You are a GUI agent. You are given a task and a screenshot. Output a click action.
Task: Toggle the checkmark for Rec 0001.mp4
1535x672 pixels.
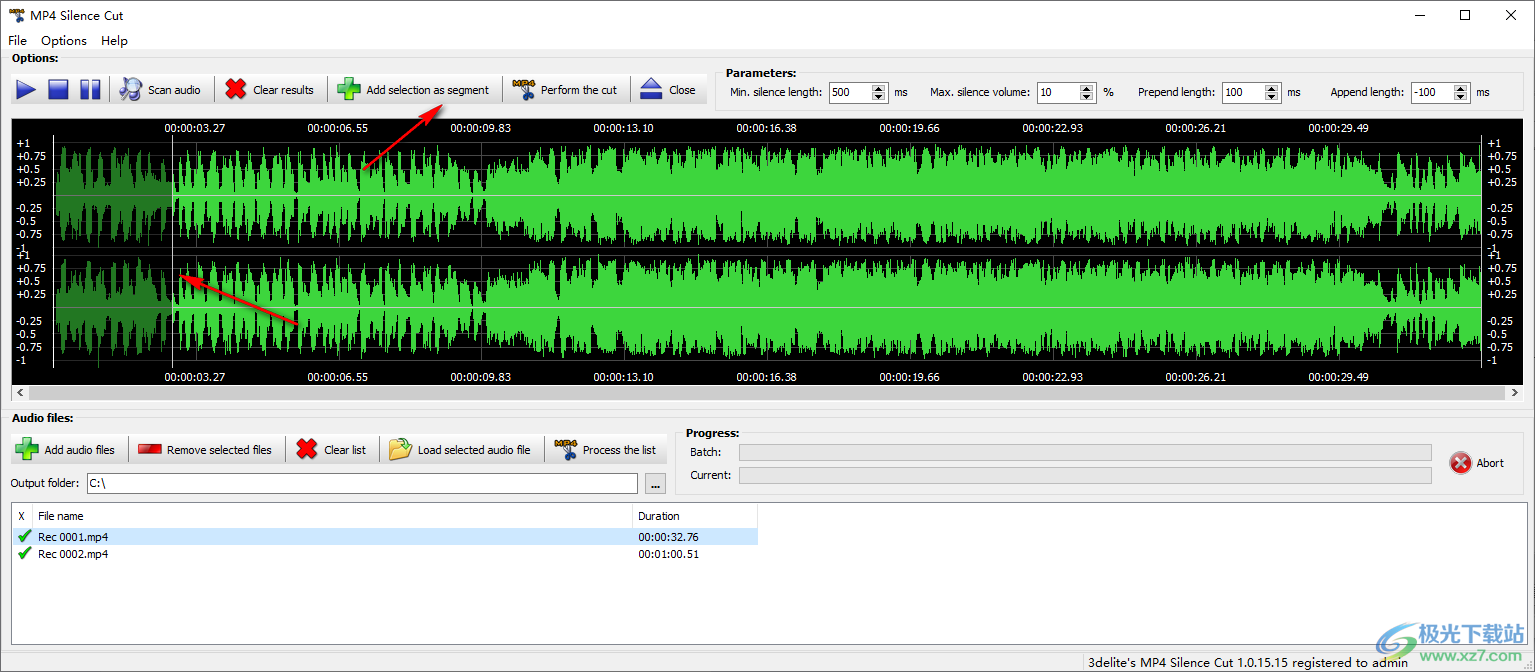pos(24,537)
